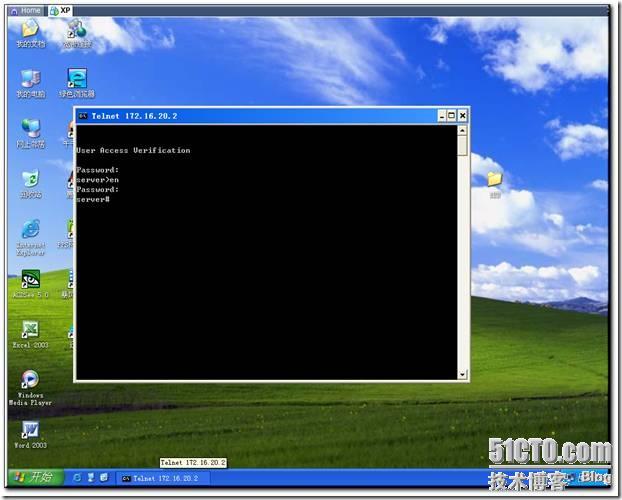Open the My Documents desktop icon
The image size is (622, 500).
pos(30,33)
